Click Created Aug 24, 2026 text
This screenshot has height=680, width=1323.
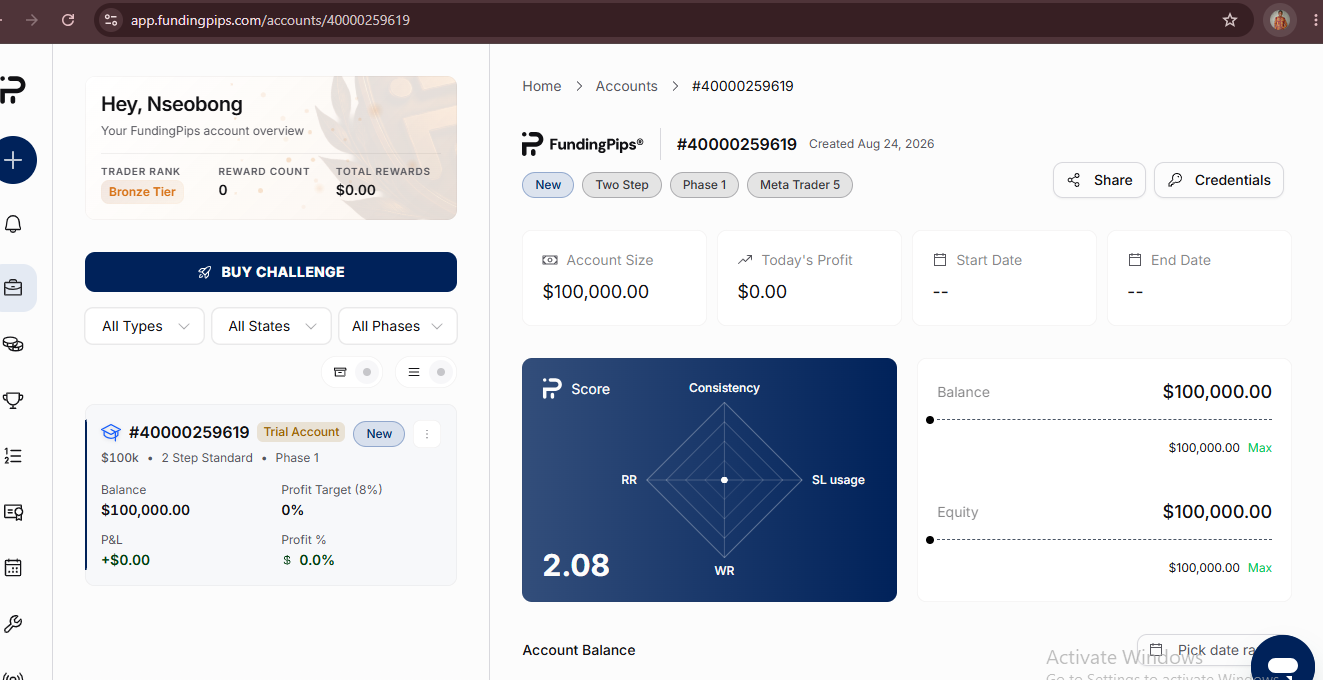(871, 144)
